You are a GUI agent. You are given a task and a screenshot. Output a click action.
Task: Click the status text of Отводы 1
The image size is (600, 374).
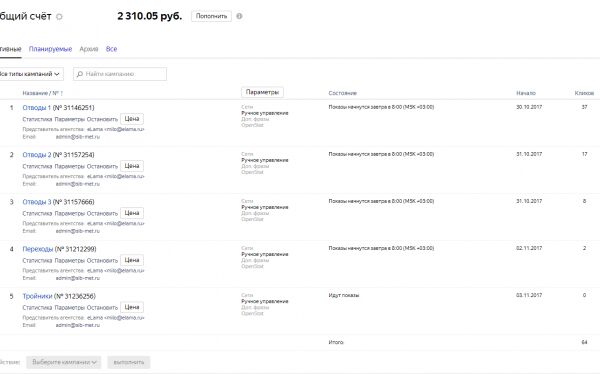click(381, 107)
